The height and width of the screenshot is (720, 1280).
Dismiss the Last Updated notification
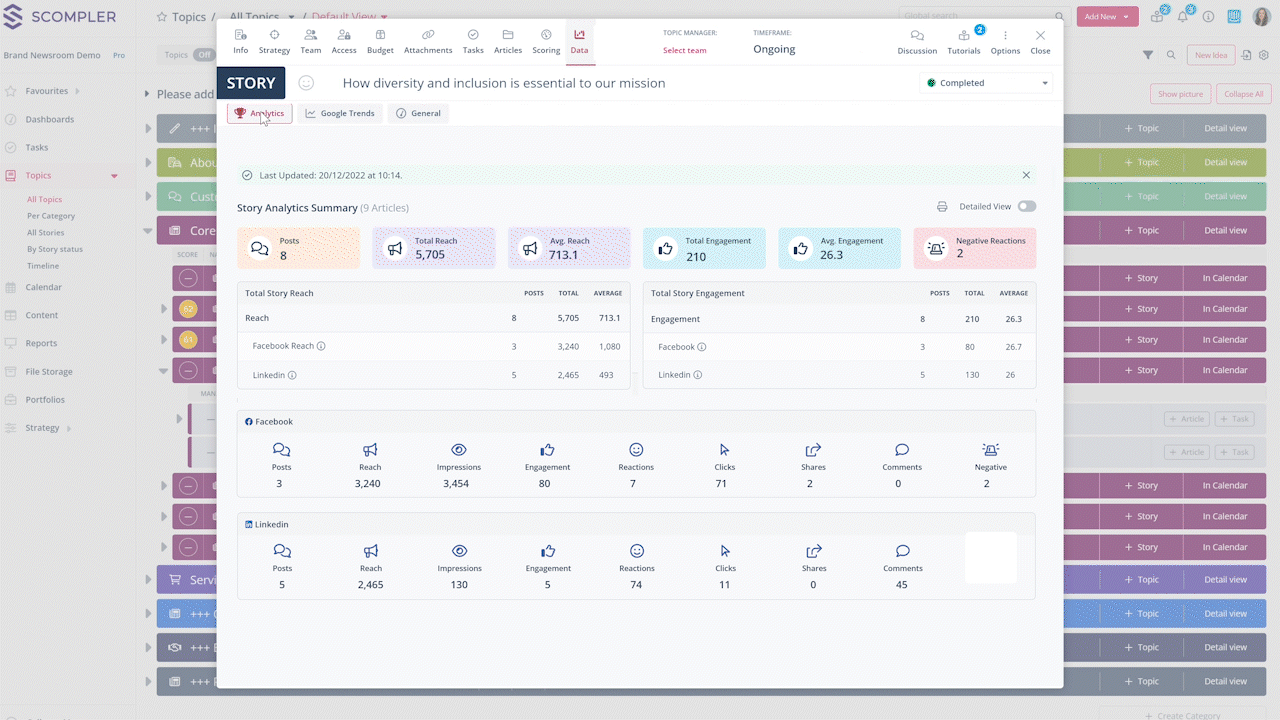pos(1026,175)
